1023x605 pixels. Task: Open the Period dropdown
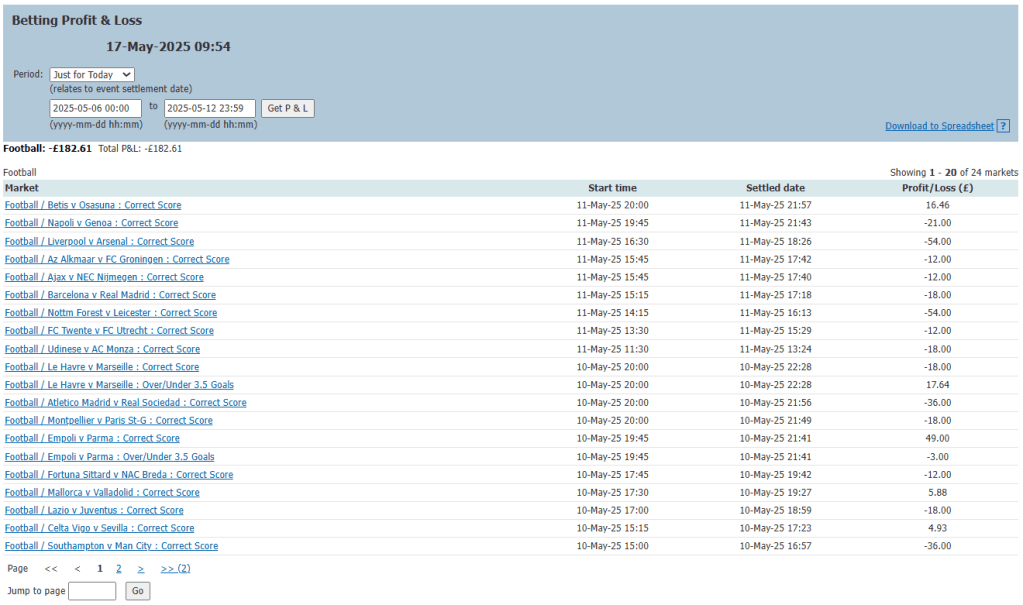coord(92,74)
